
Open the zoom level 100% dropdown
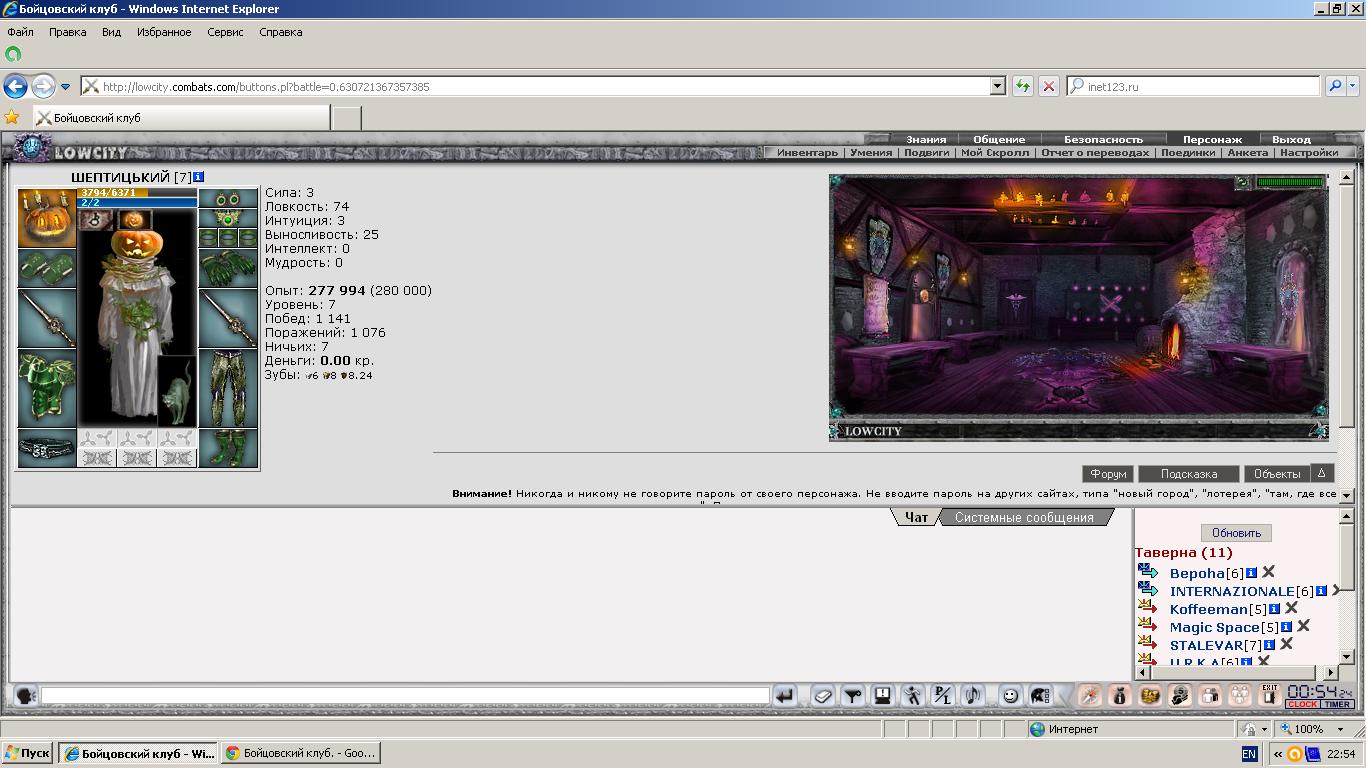click(1341, 729)
